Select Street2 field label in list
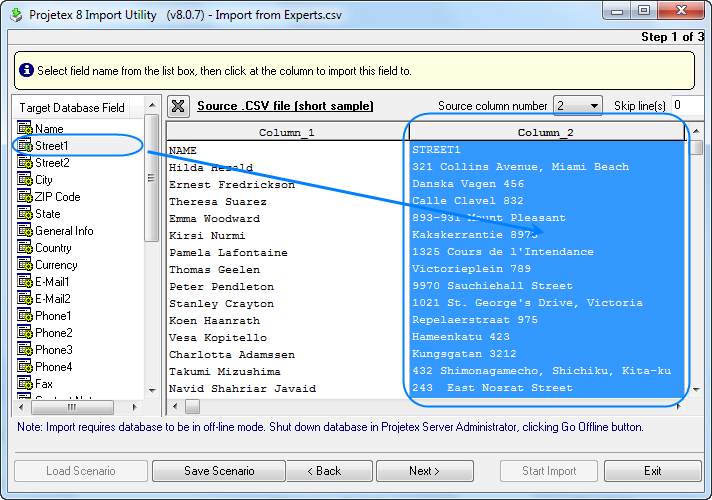Image resolution: width=712 pixels, height=500 pixels. point(52,163)
